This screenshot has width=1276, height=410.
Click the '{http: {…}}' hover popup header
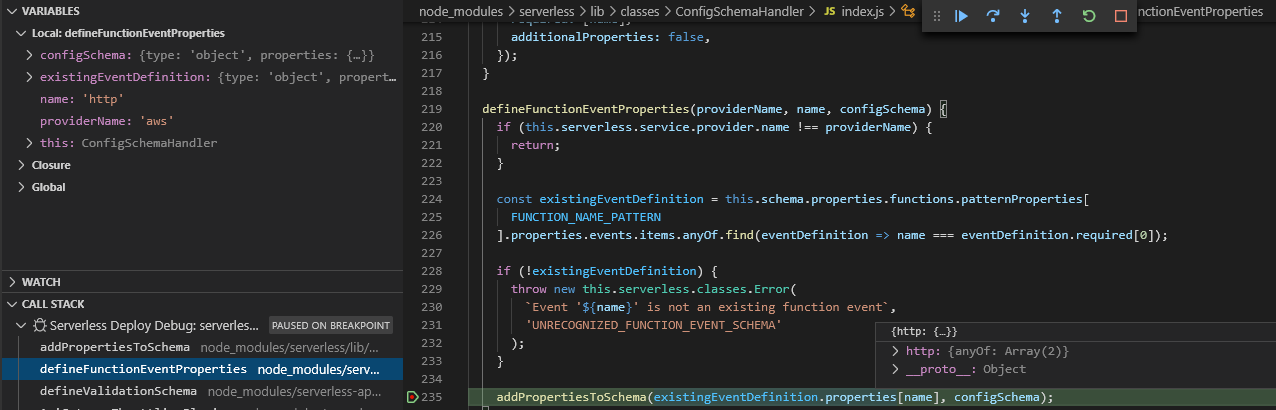(924, 331)
